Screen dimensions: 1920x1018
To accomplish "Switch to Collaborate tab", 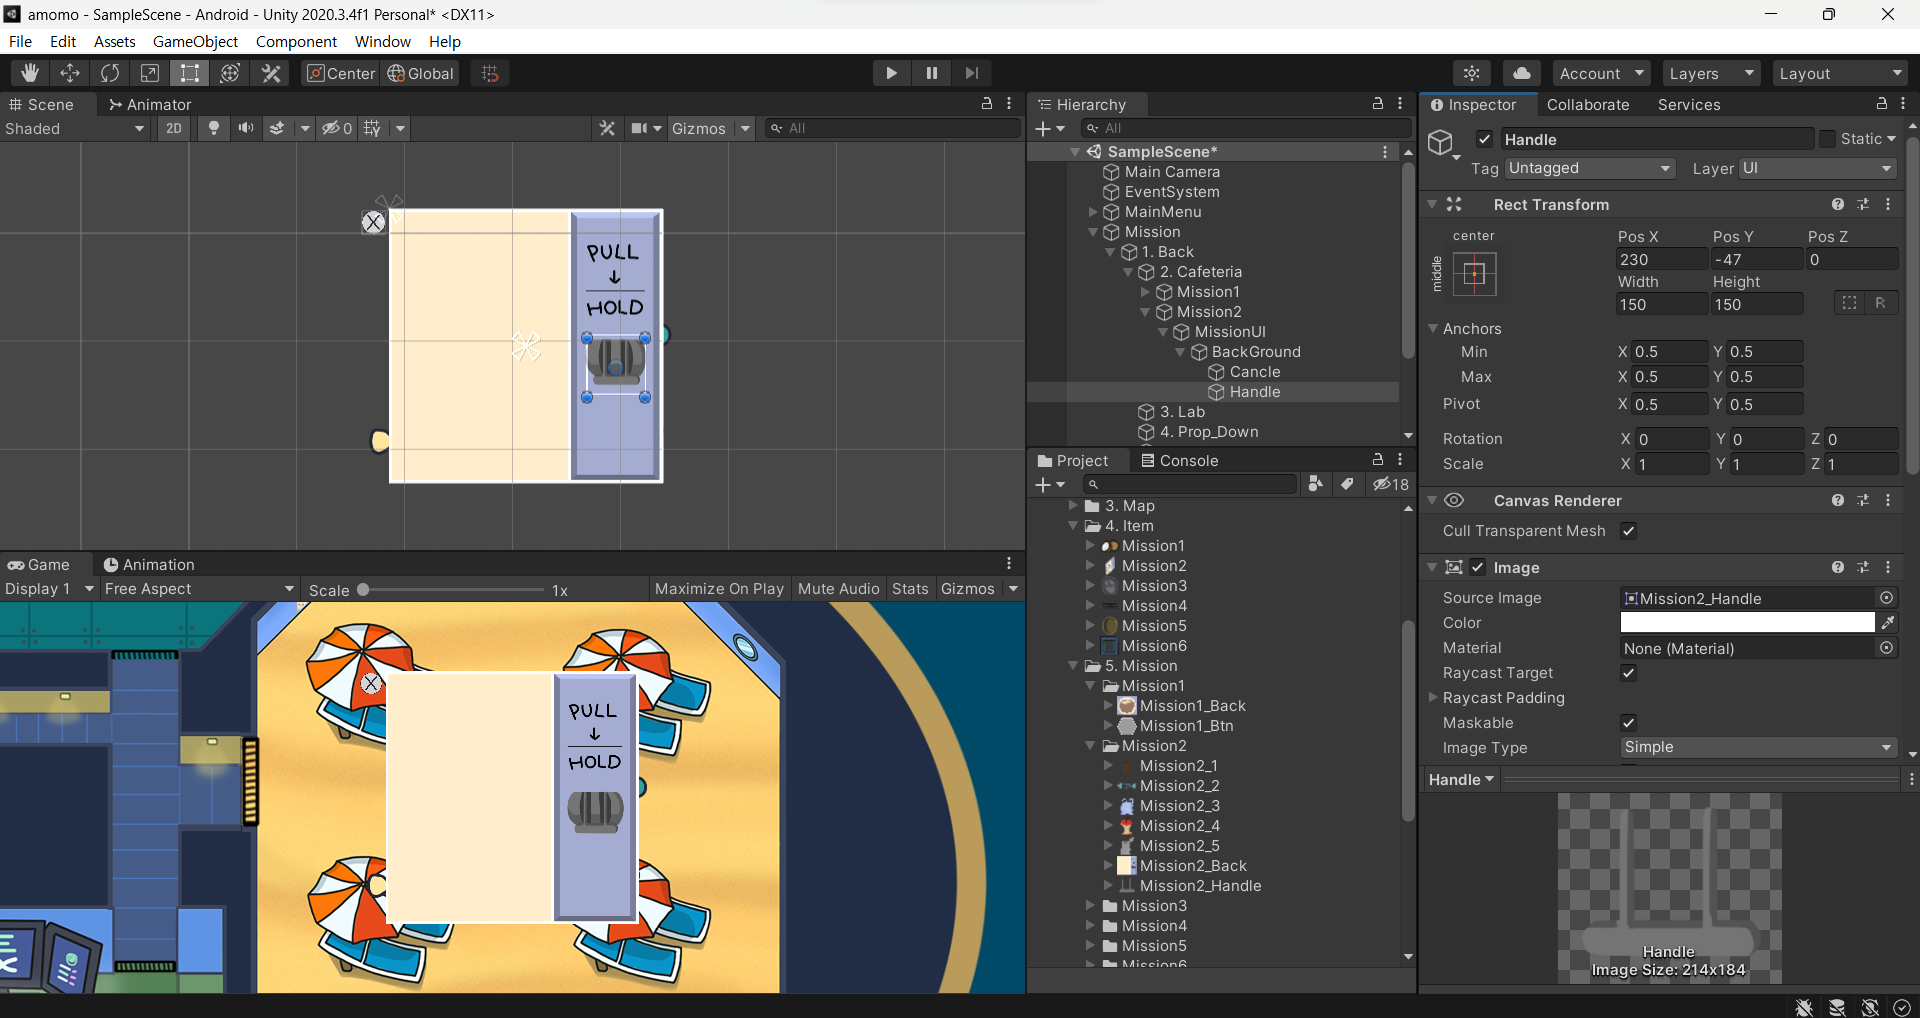I will point(1588,105).
